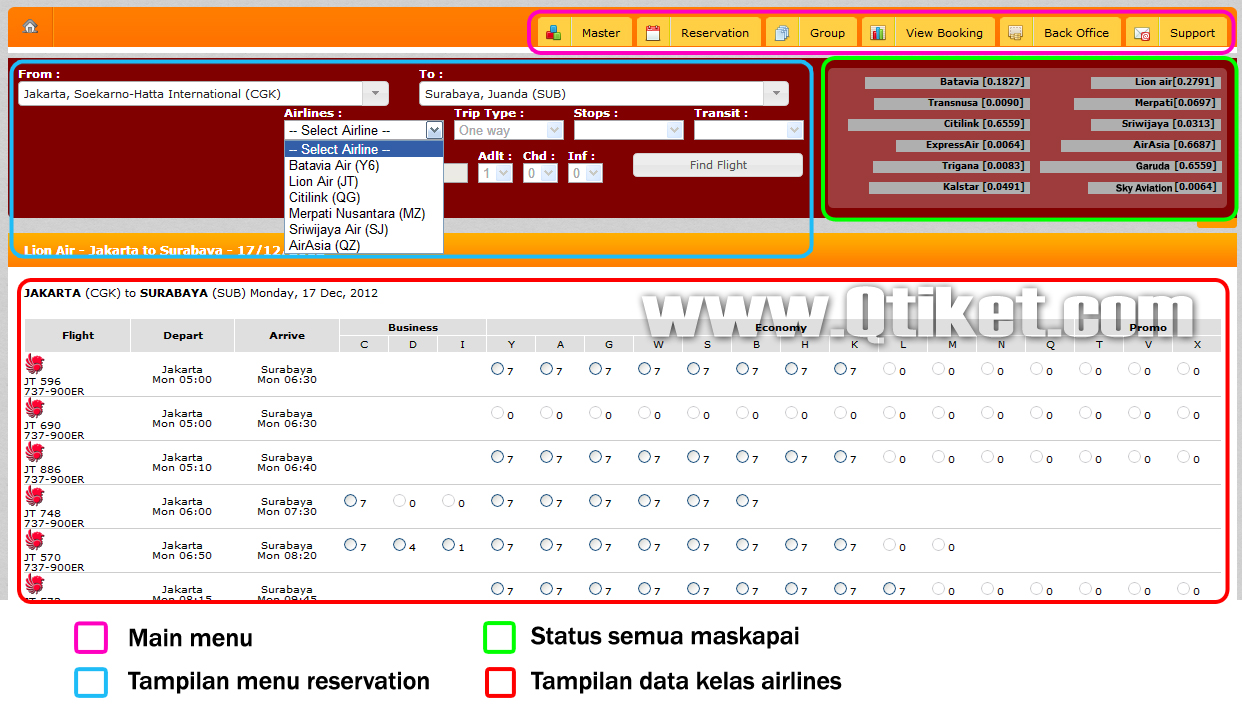Open the Reservation menu
The width and height of the screenshot is (1242, 722).
pos(698,32)
